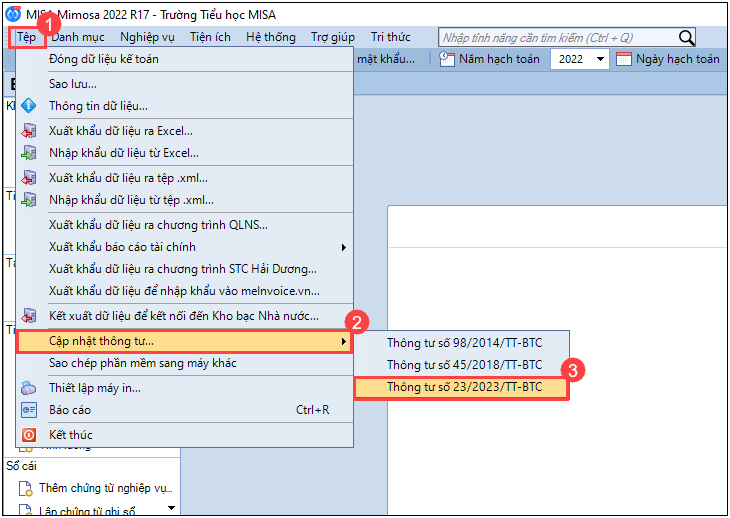Click the magnifier search icon
Image resolution: width=730 pixels, height=518 pixels.
[686, 37]
